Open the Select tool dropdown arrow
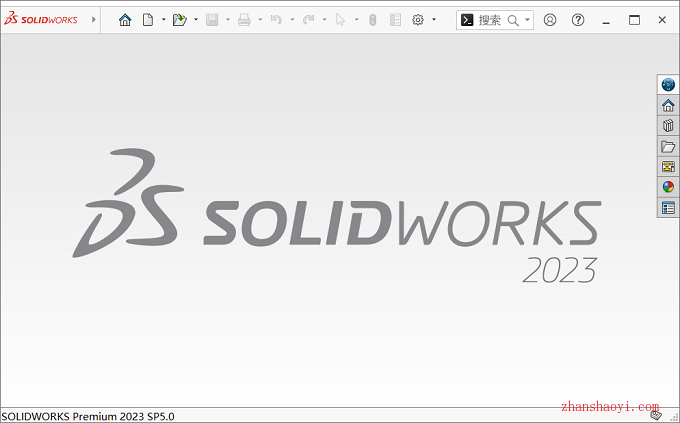Screen dimensions: 680x423 tap(356, 20)
